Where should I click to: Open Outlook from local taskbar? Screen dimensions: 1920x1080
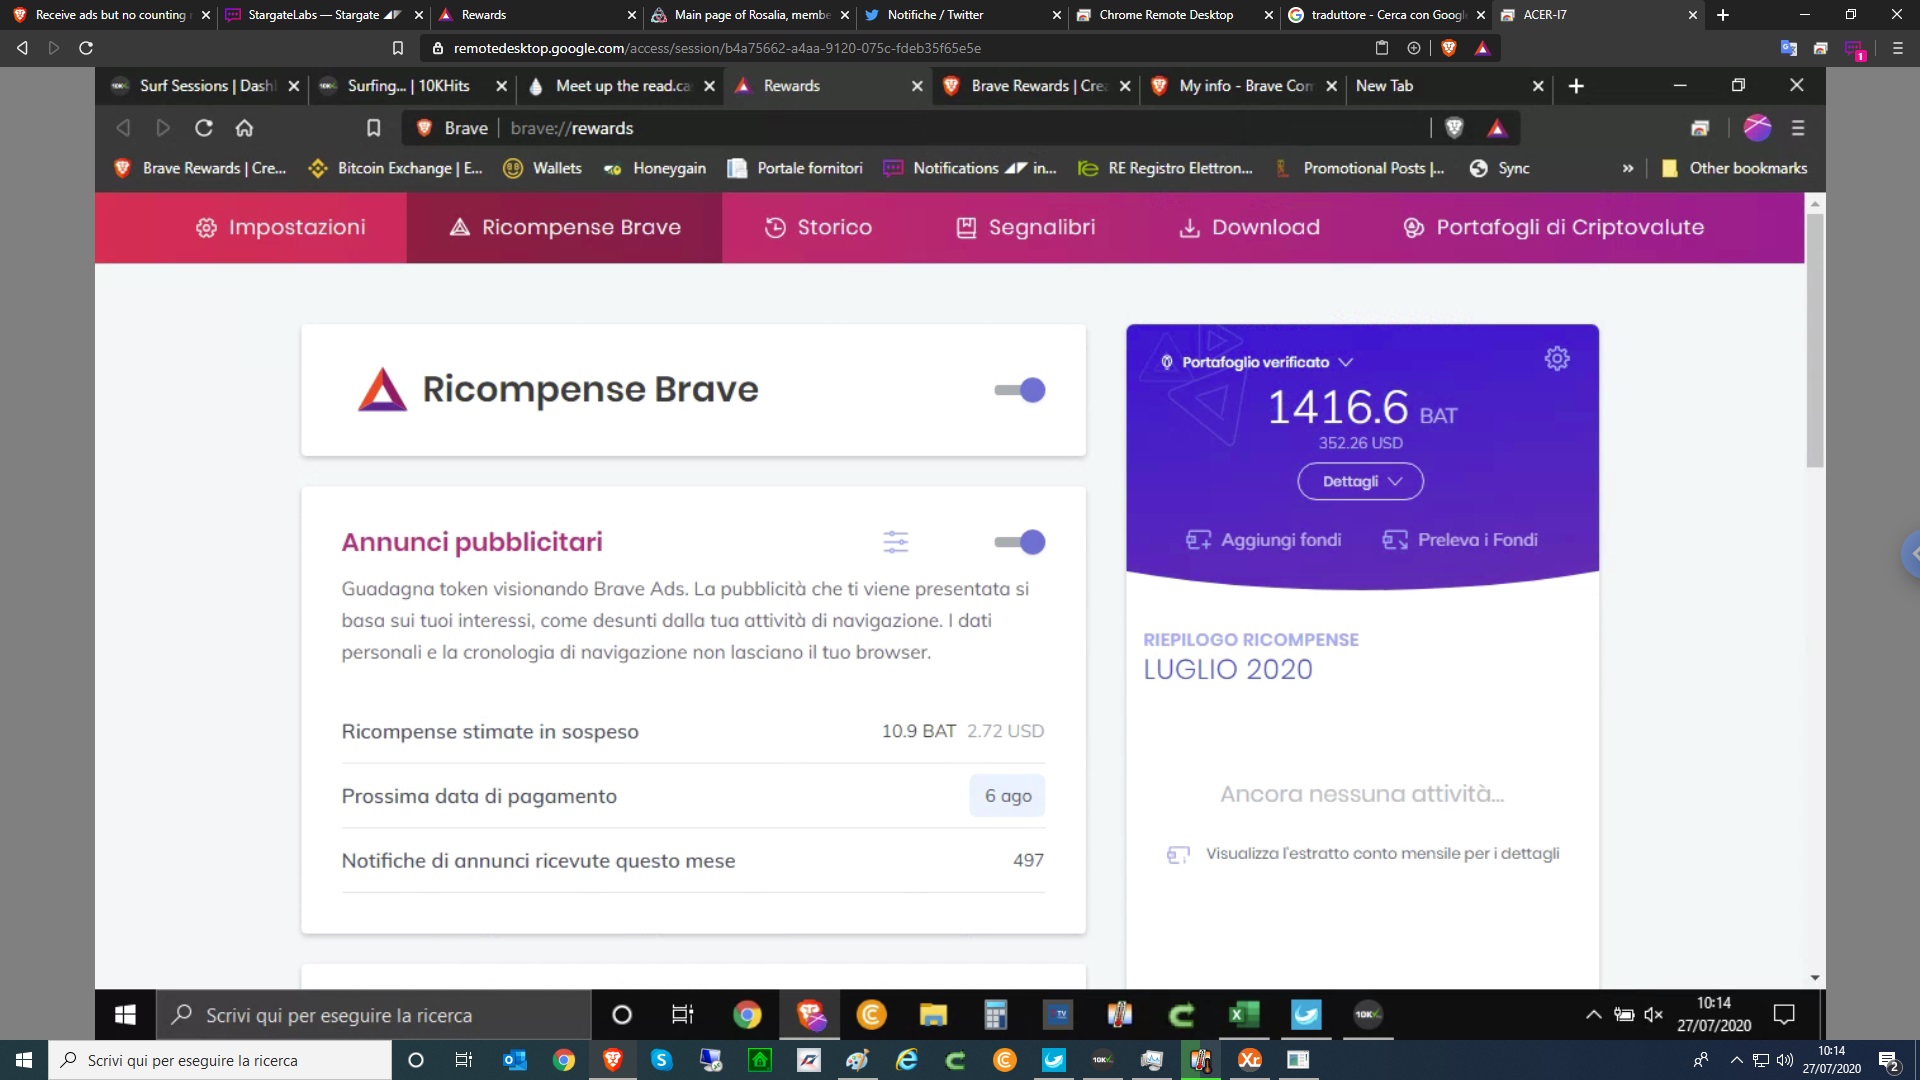pos(515,1060)
